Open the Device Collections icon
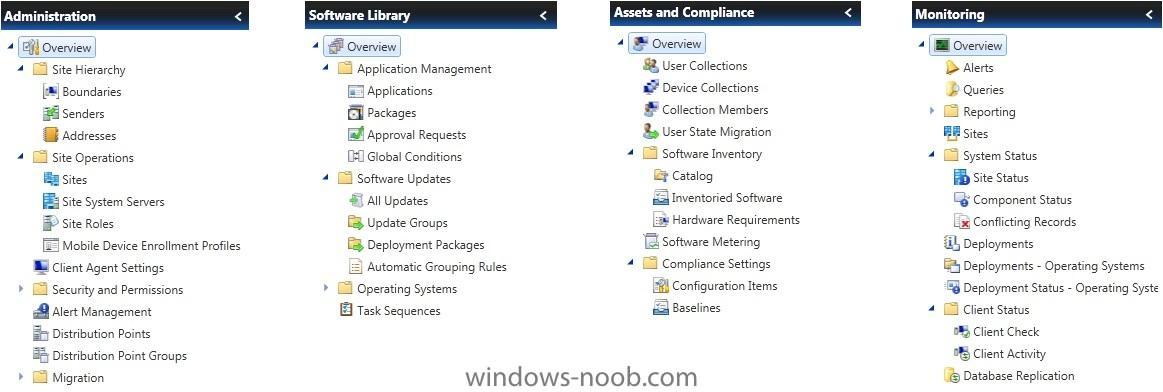Image resolution: width=1163 pixels, height=392 pixels. 650,87
